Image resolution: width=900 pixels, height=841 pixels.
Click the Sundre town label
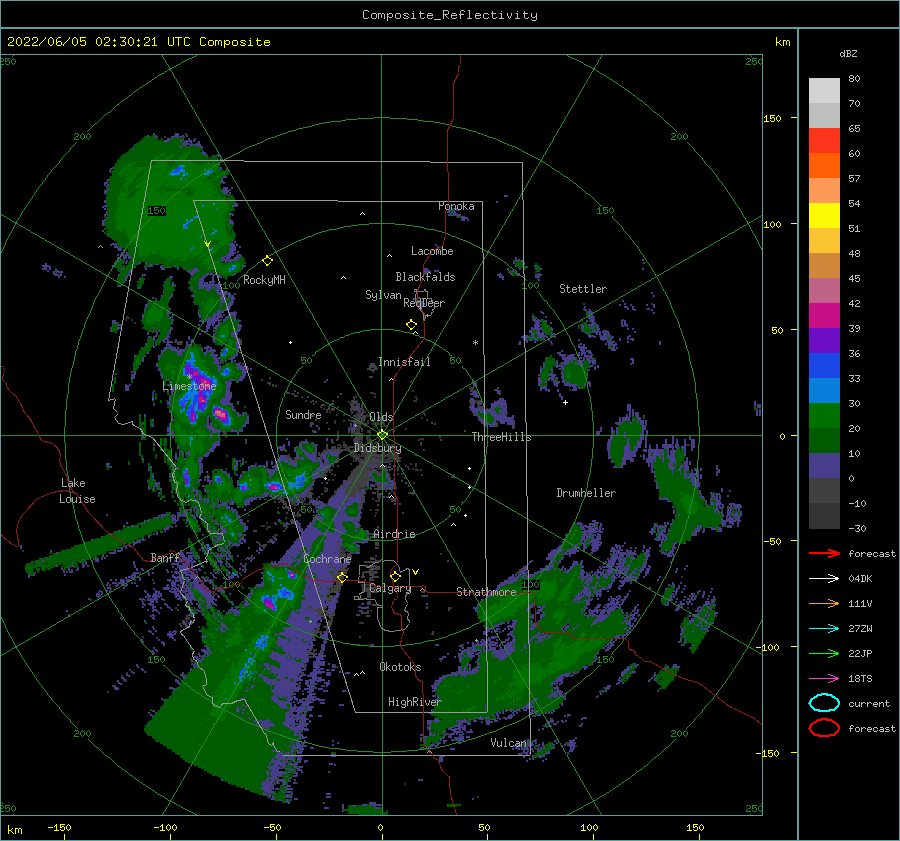[303, 414]
